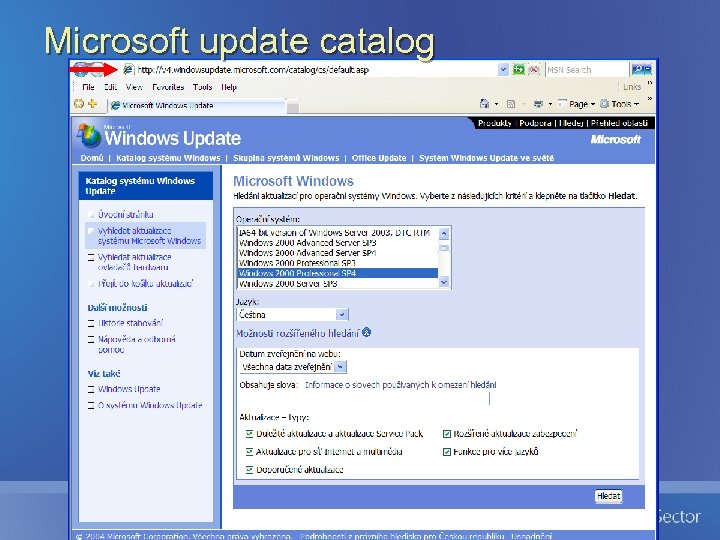Toggle Rozšířené aktualizace zabezpečení checkbox
720x540 pixels.
click(x=447, y=433)
